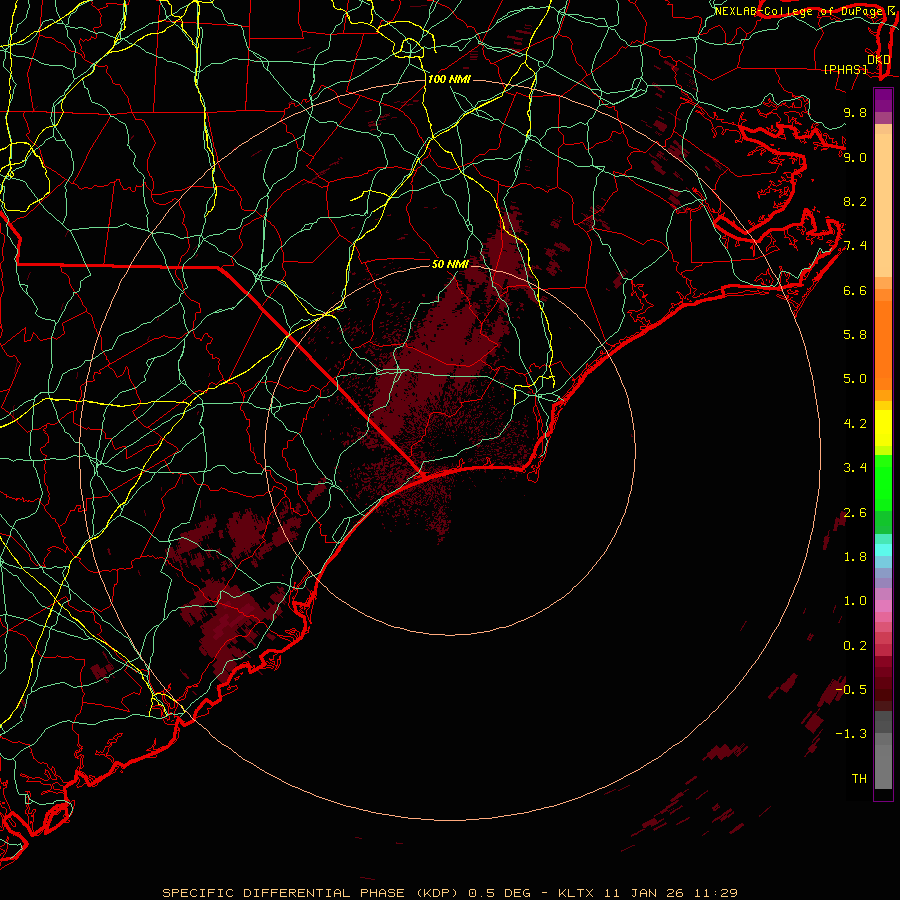Pick the cyan band of the color bar

click(x=883, y=550)
